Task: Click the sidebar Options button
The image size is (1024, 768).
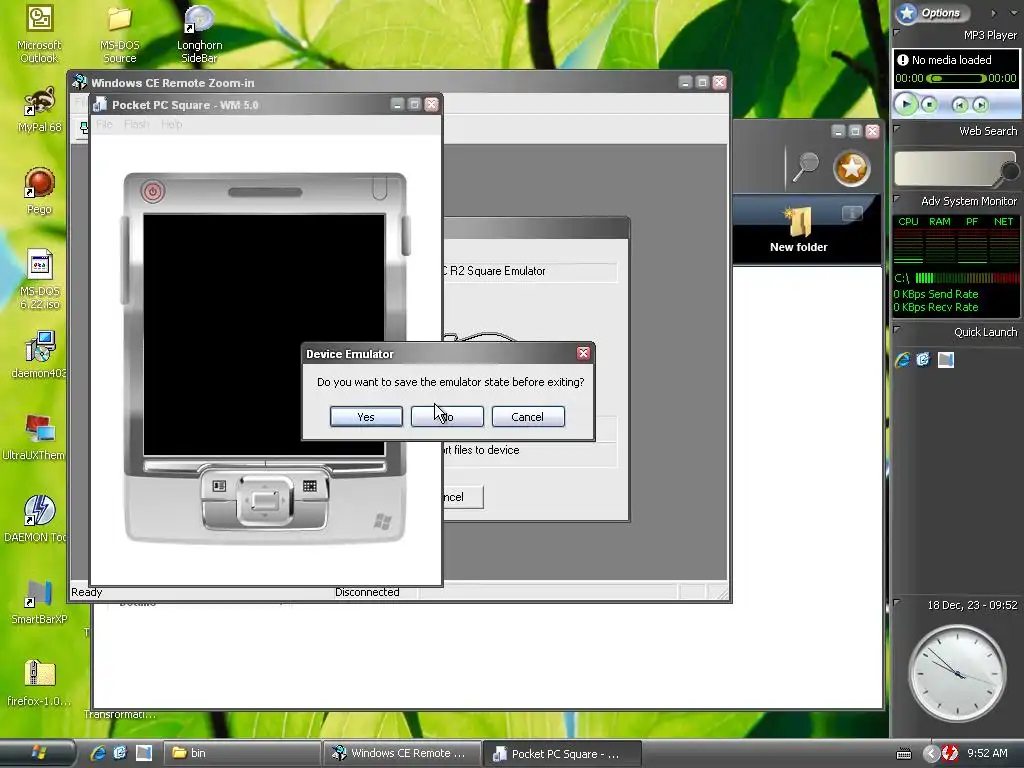Action: click(933, 12)
